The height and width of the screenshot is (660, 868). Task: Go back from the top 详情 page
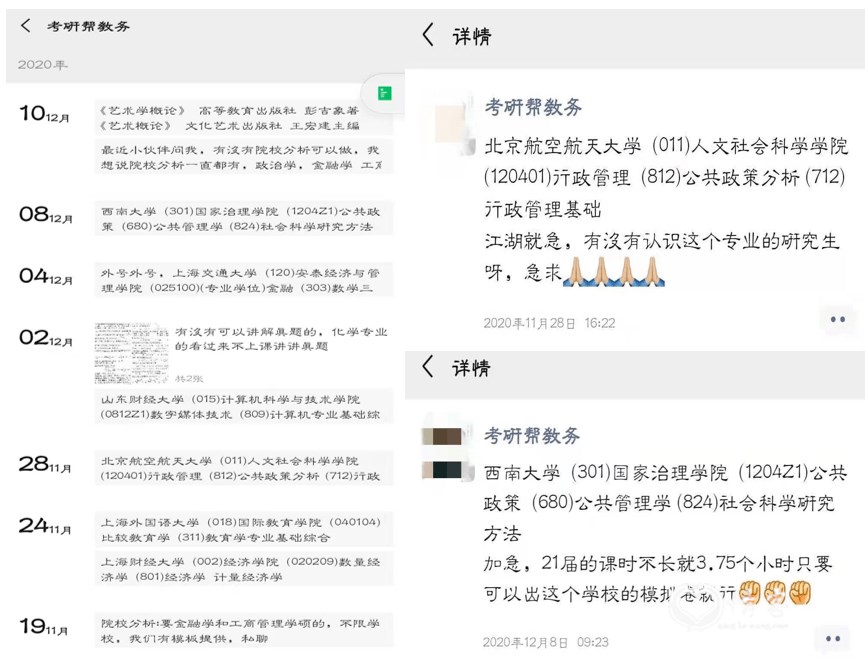click(428, 34)
